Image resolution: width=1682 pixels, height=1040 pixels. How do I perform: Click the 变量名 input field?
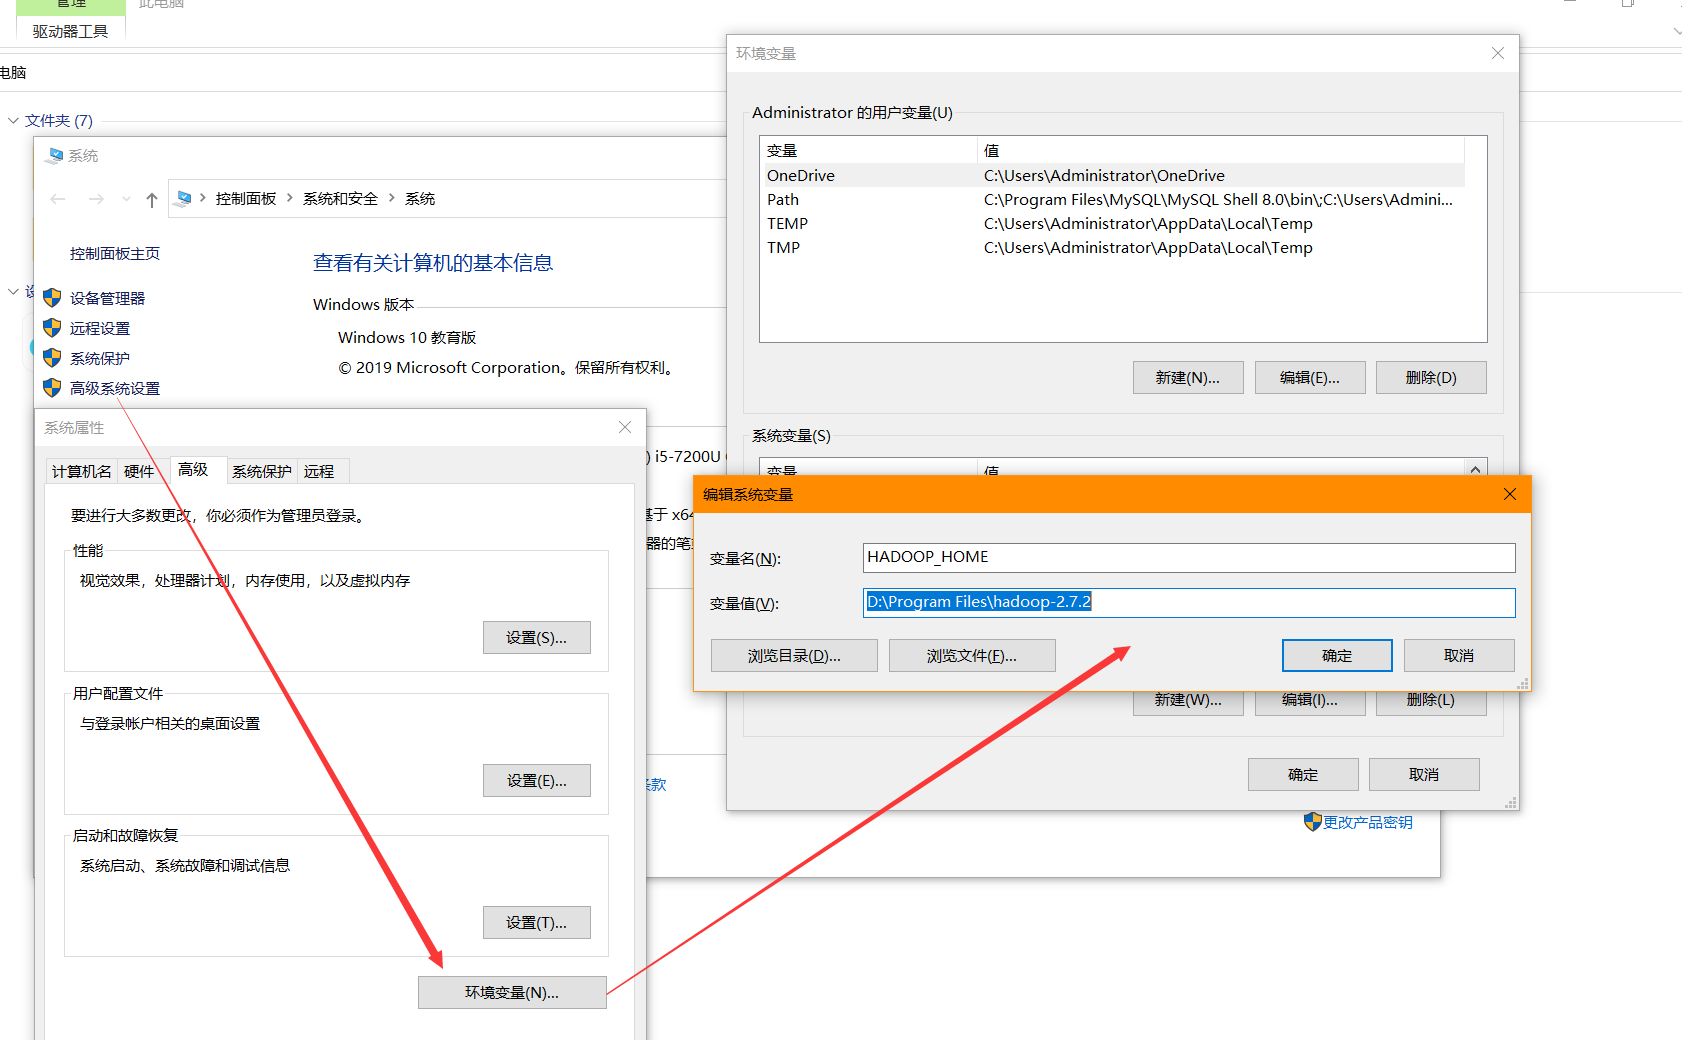pyautogui.click(x=1189, y=558)
